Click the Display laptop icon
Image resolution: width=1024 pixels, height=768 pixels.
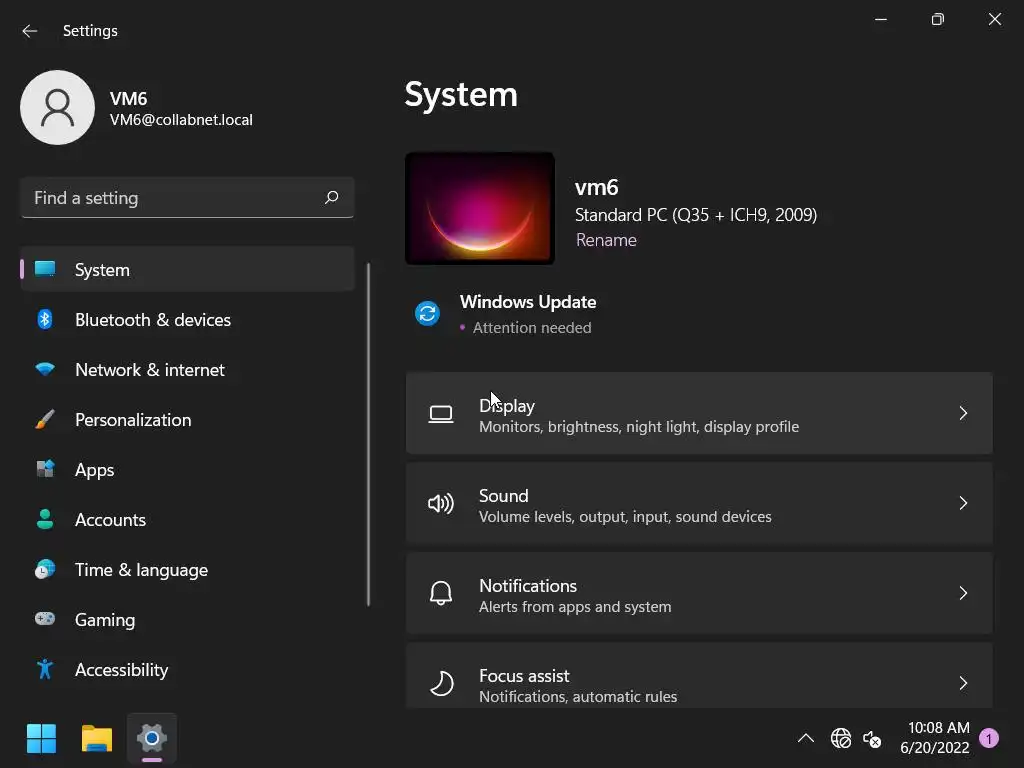click(x=441, y=414)
